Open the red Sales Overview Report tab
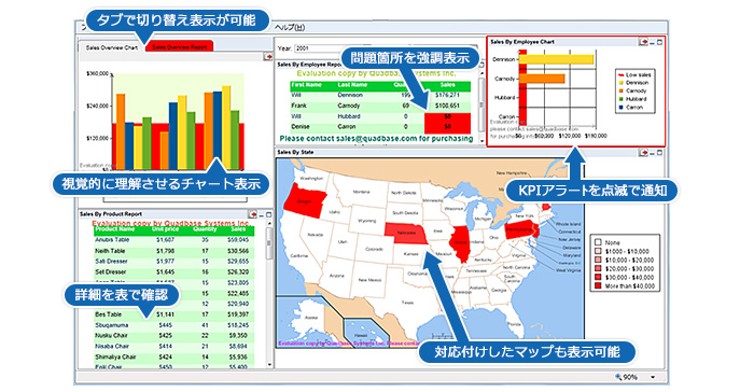 pyautogui.click(x=179, y=47)
